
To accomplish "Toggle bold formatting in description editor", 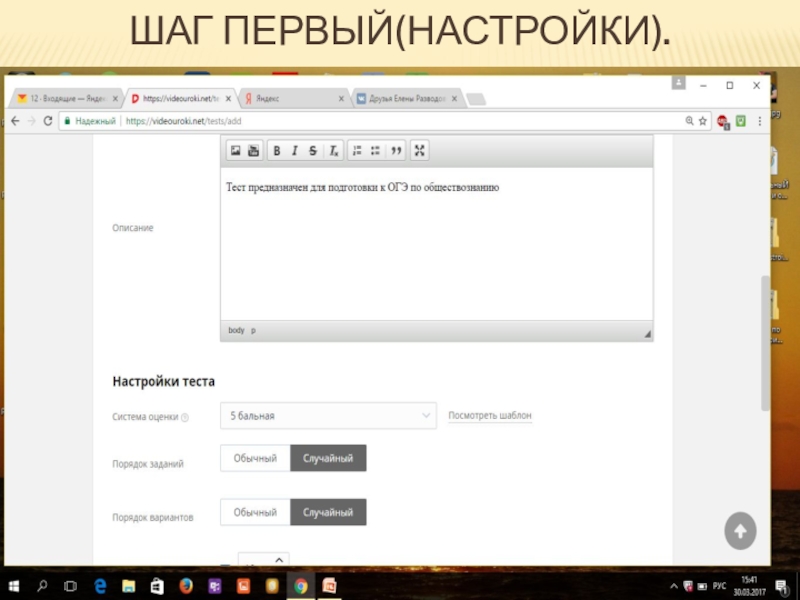I will (277, 151).
